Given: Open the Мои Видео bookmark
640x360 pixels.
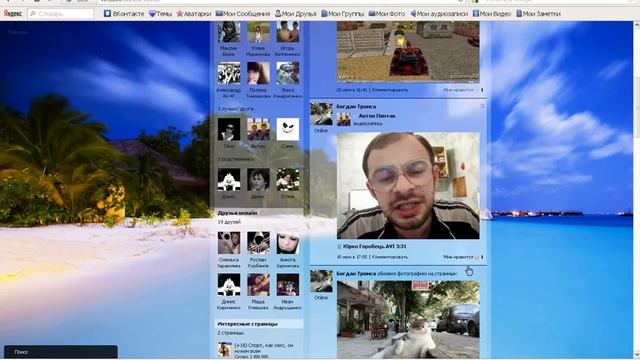Looking at the screenshot, I should pos(492,13).
